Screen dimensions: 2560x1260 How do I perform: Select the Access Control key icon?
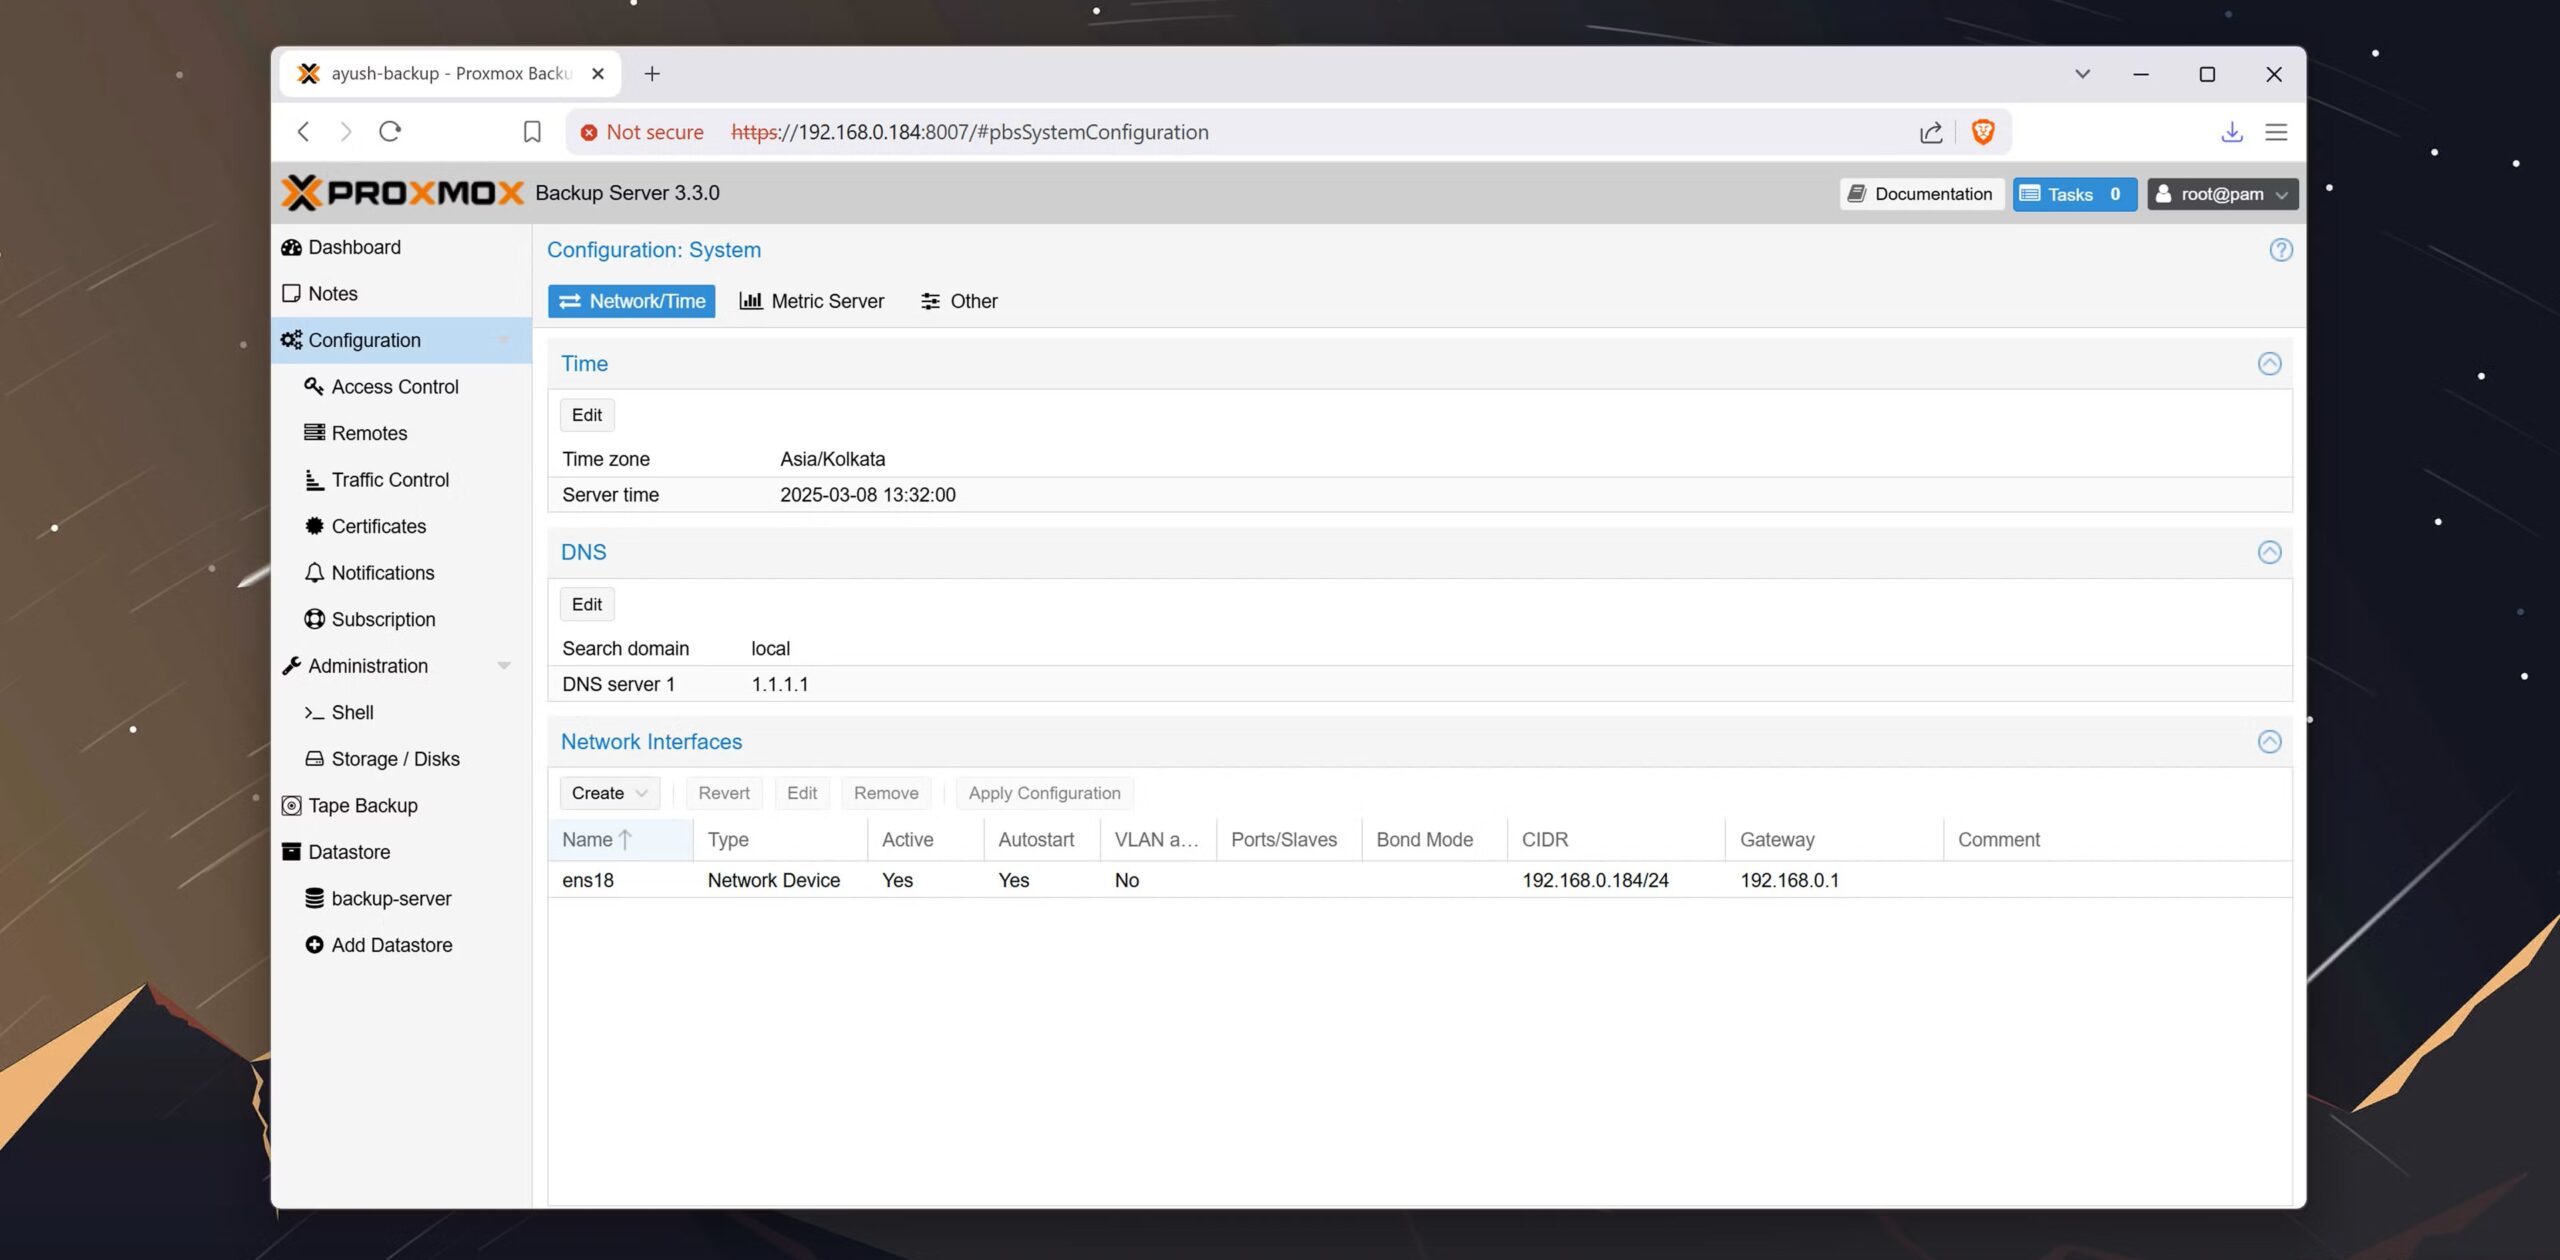click(x=314, y=386)
